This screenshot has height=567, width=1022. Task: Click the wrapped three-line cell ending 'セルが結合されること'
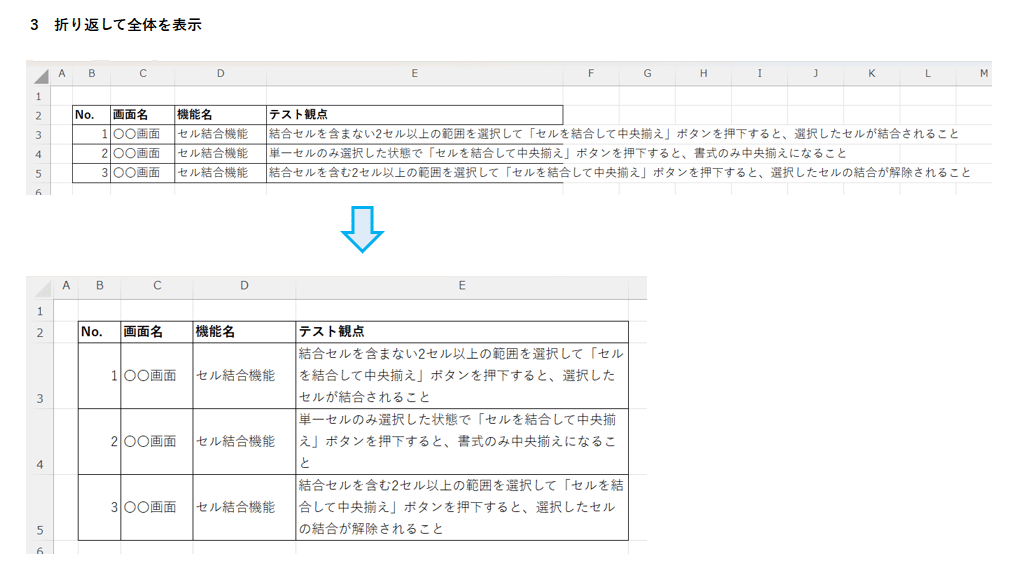click(x=462, y=376)
